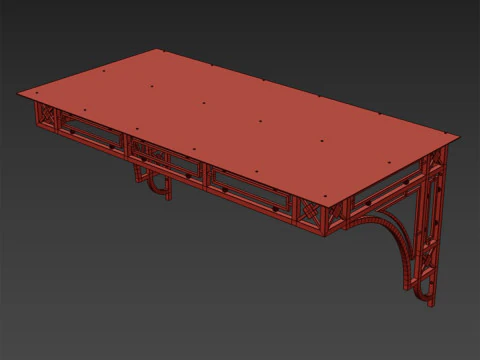The height and width of the screenshot is (360, 480).
Task: Select the small far bracket beneath the canopy
Action: [x=153, y=182]
